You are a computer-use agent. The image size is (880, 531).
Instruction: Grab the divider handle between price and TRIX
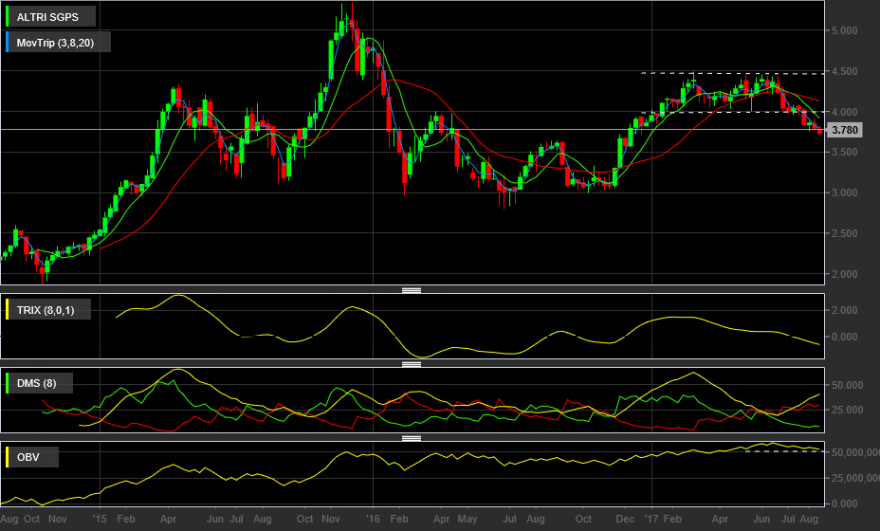(x=411, y=290)
